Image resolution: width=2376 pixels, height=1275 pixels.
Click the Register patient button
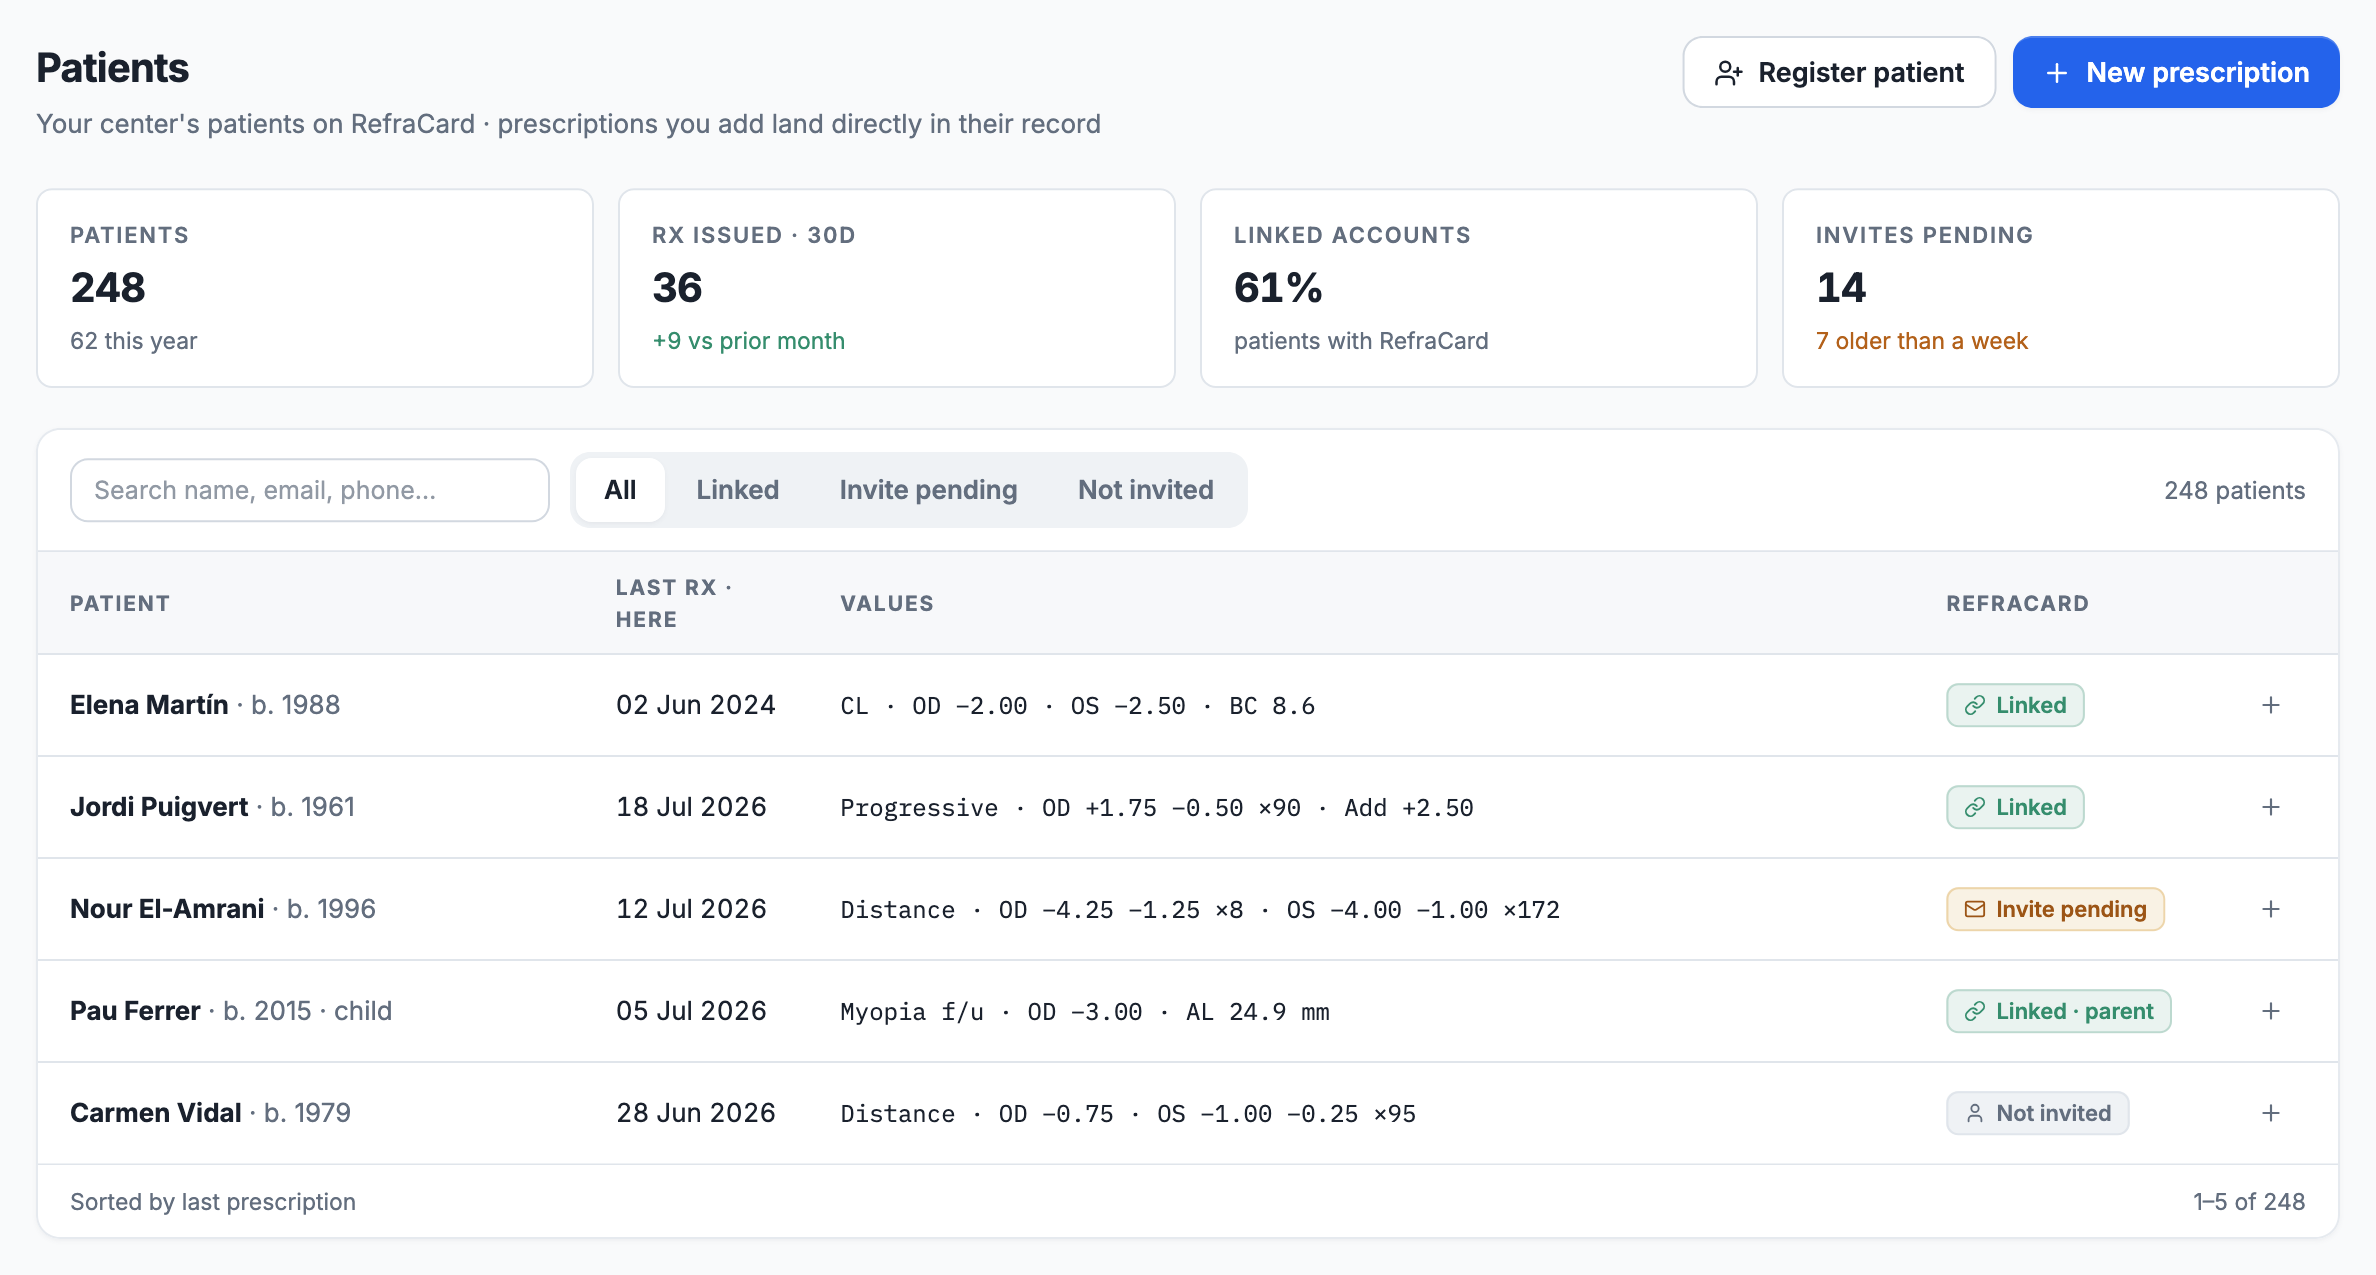pos(1839,72)
